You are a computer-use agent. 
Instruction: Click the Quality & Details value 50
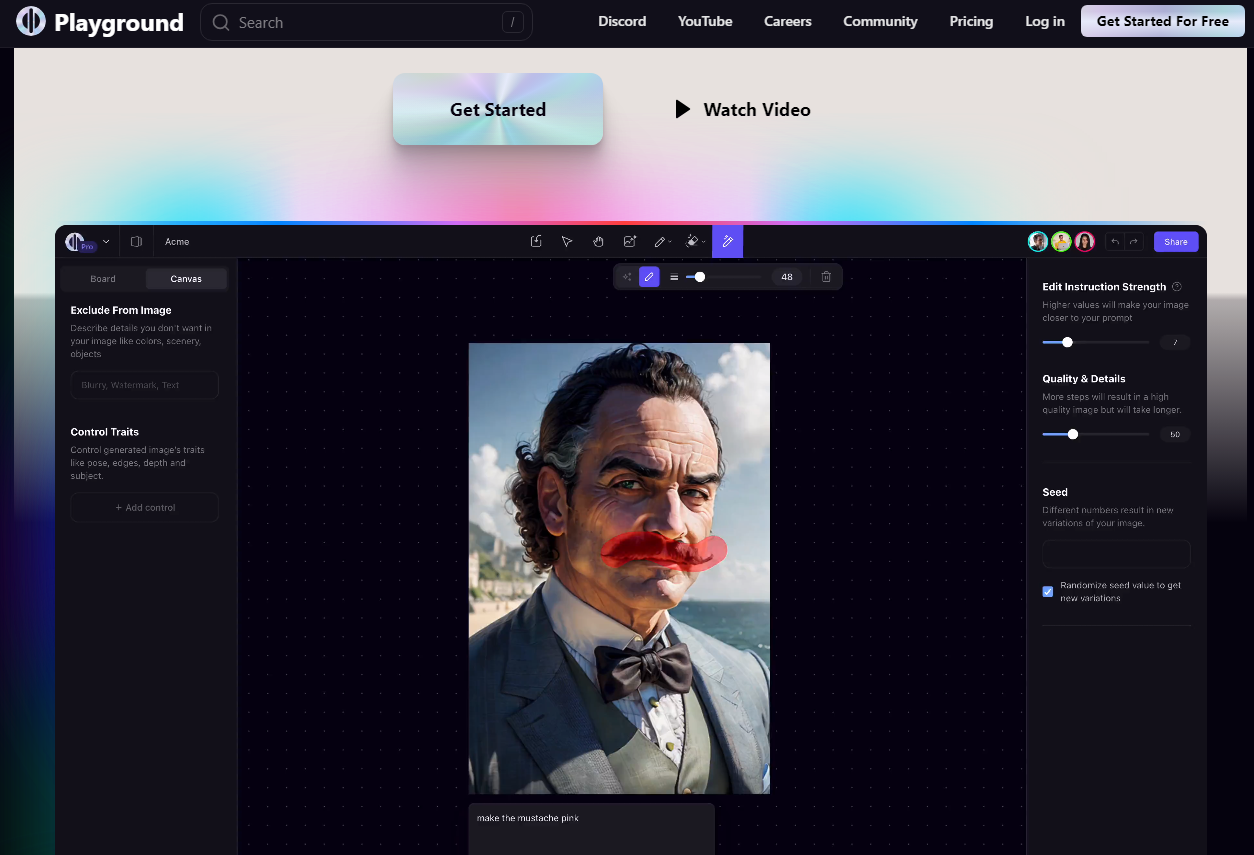(1175, 434)
